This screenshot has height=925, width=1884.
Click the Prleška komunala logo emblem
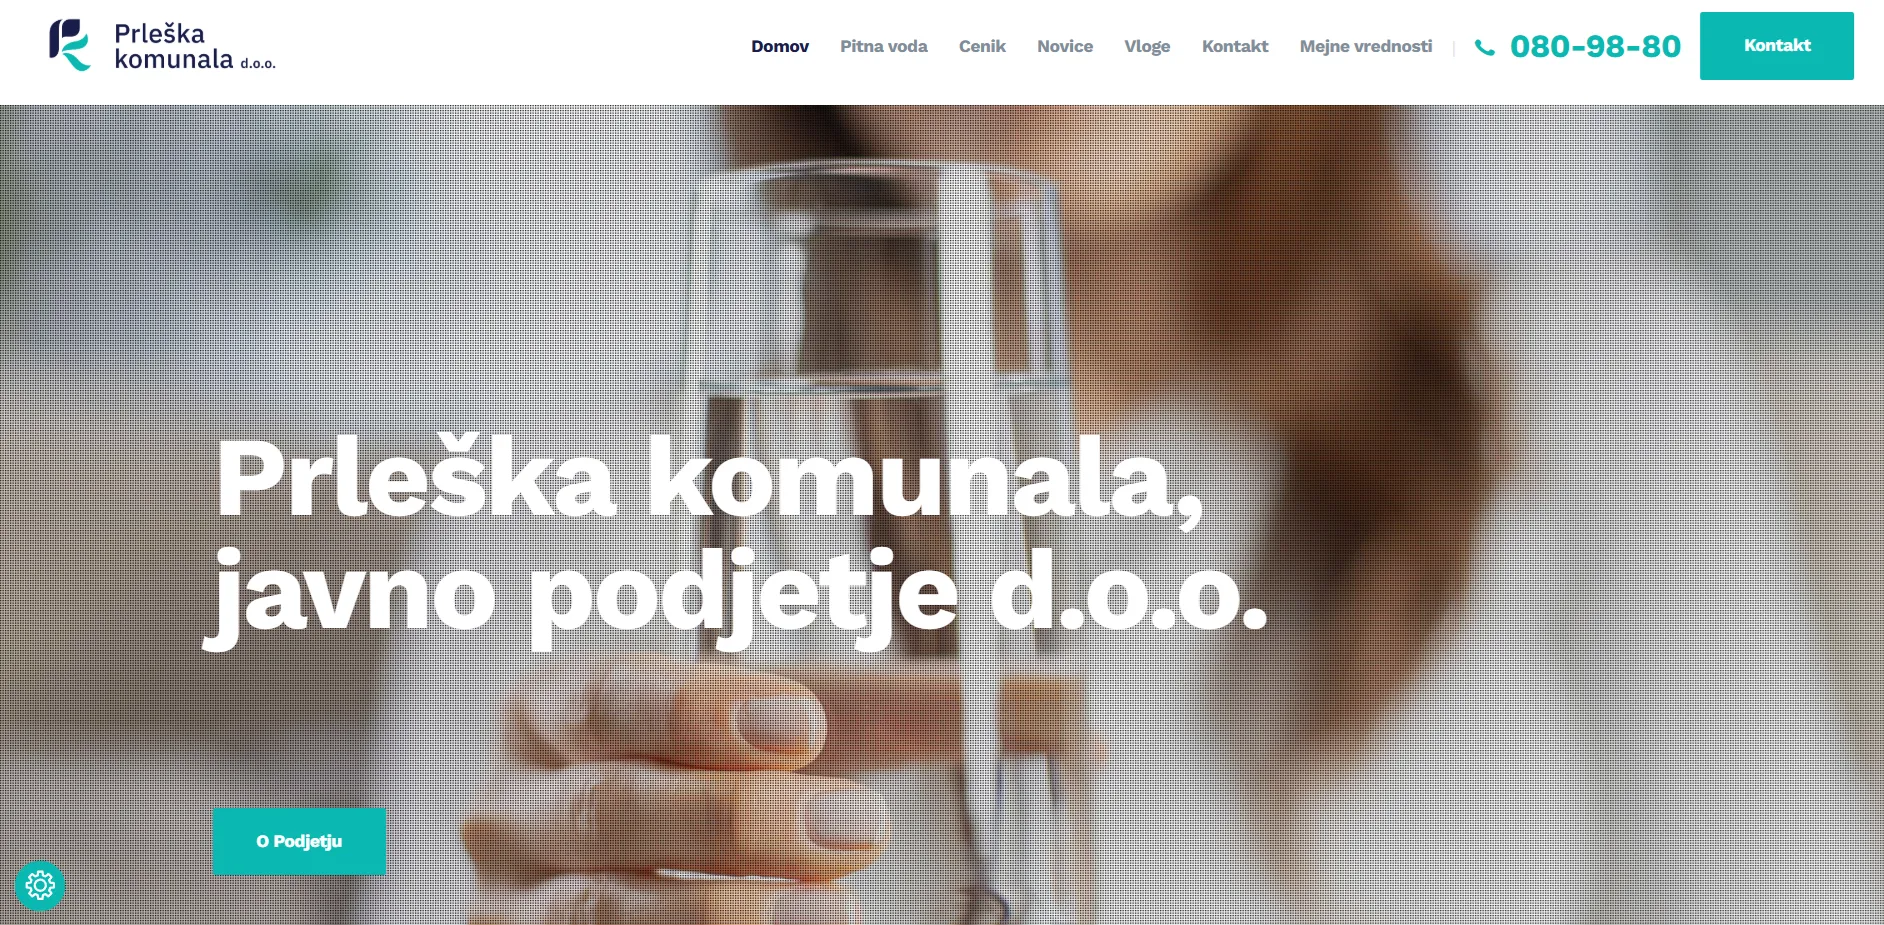tap(70, 45)
